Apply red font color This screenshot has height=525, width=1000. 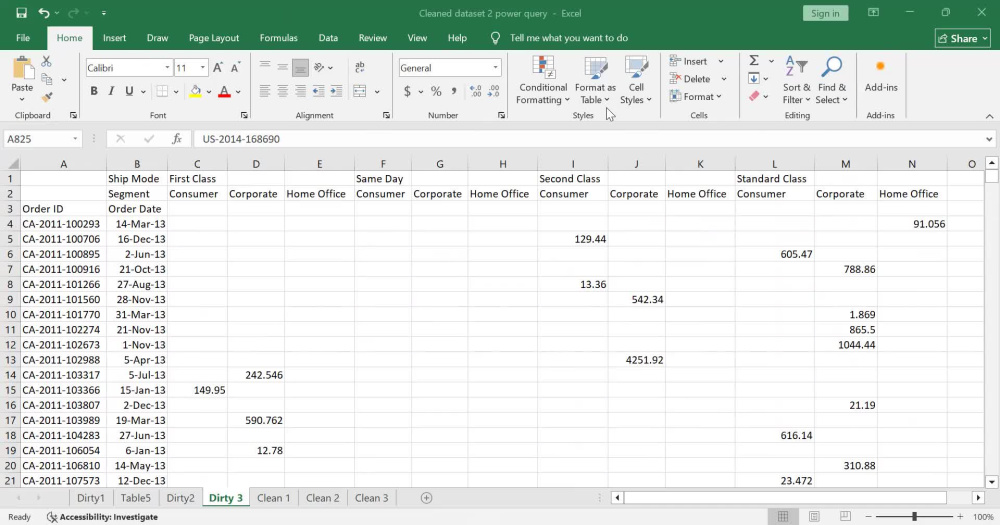click(x=224, y=91)
